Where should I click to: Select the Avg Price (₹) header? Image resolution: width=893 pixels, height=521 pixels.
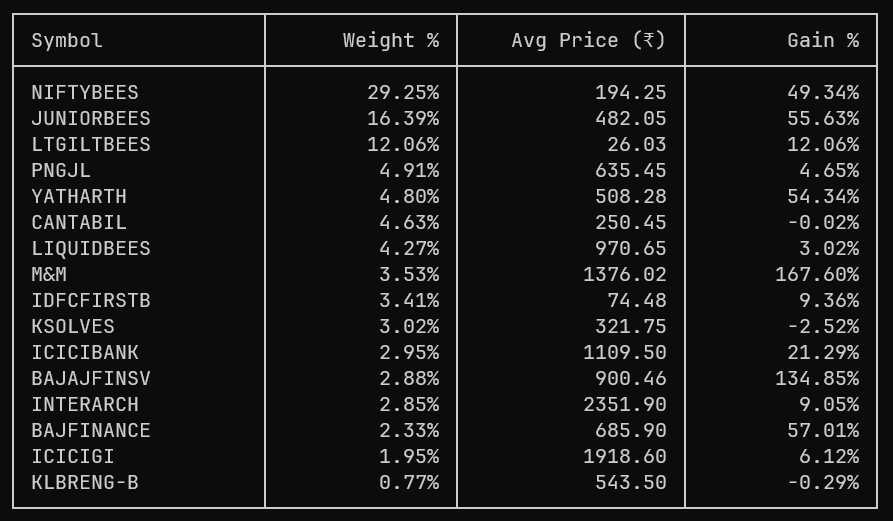click(x=588, y=41)
